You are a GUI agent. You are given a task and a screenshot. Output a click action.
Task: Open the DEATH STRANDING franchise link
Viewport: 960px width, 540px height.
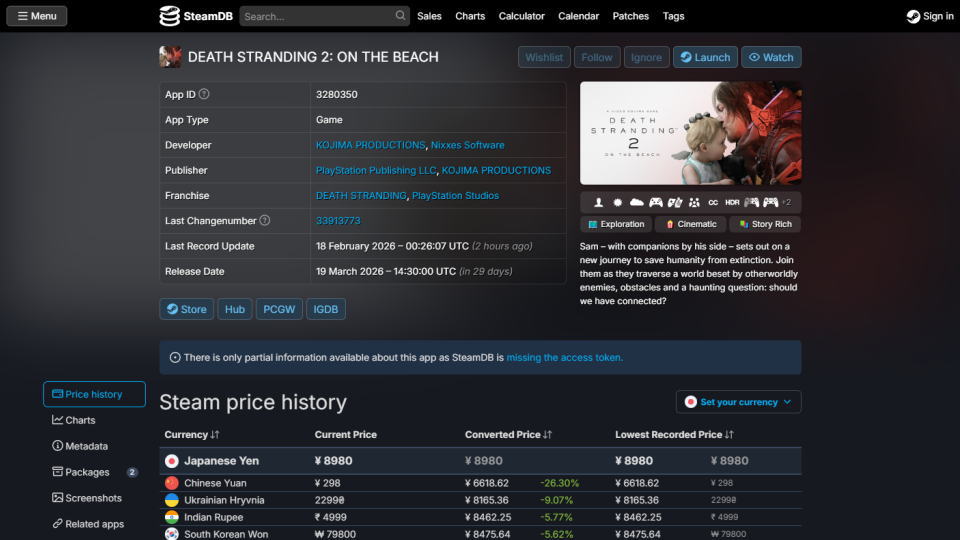pyautogui.click(x=361, y=195)
